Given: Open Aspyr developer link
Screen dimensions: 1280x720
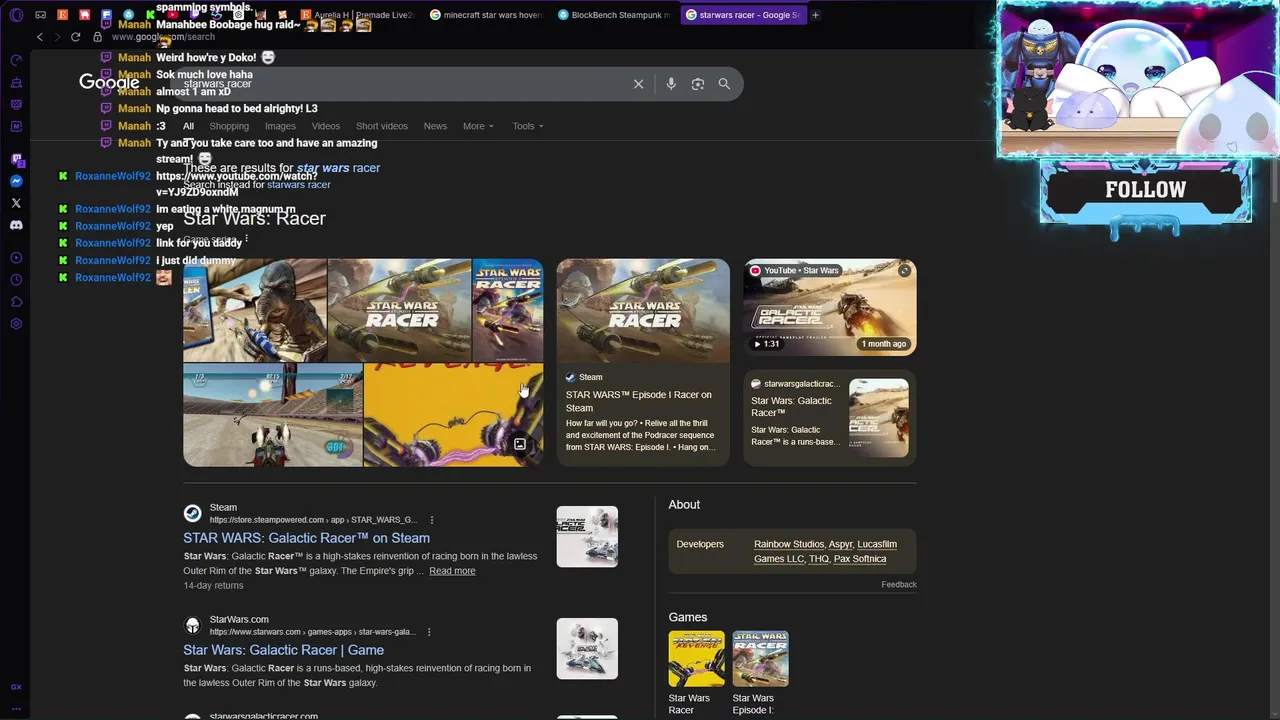Looking at the screenshot, I should coord(840,544).
